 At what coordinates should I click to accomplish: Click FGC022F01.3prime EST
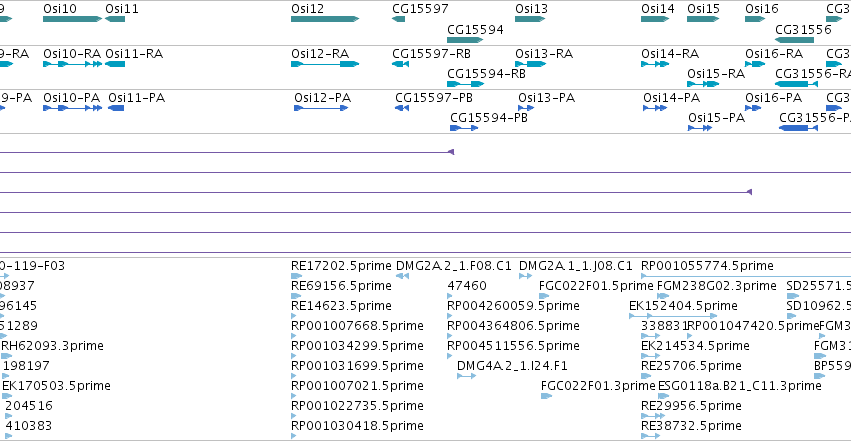click(x=547, y=396)
